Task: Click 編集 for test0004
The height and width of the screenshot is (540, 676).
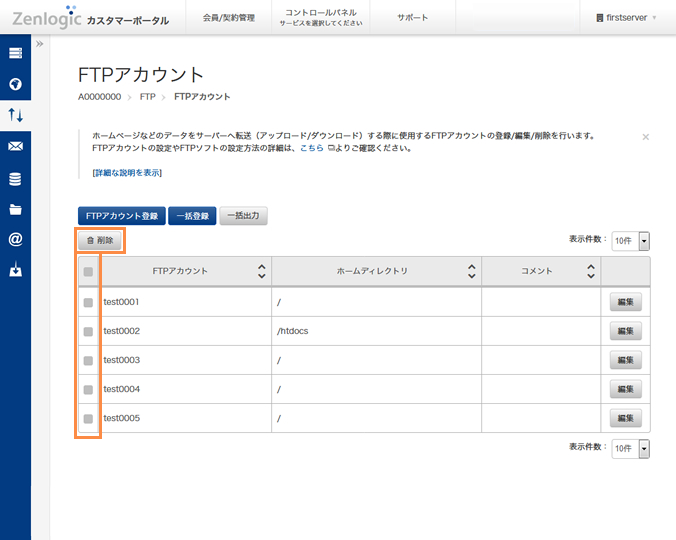Action: click(x=626, y=389)
